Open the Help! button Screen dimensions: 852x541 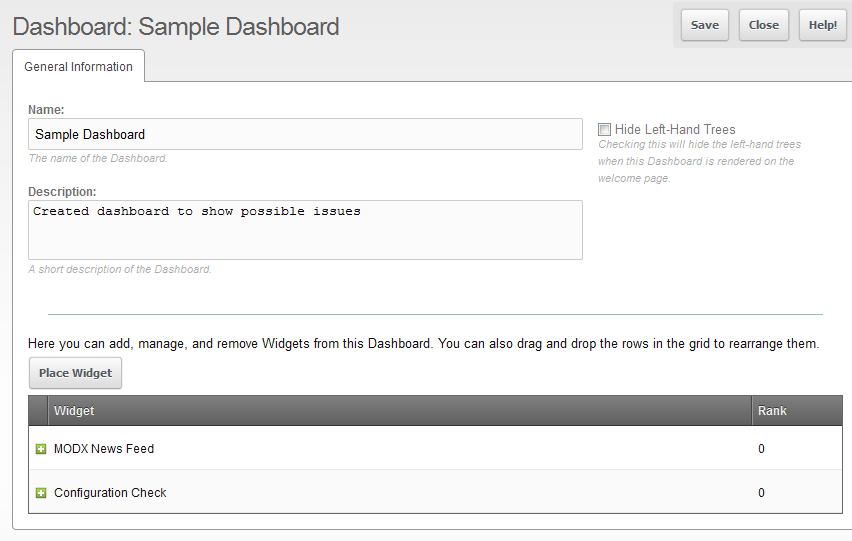point(822,25)
